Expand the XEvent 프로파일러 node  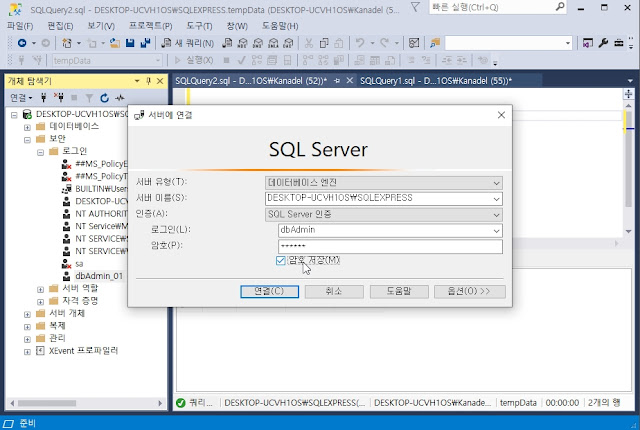(x=27, y=352)
